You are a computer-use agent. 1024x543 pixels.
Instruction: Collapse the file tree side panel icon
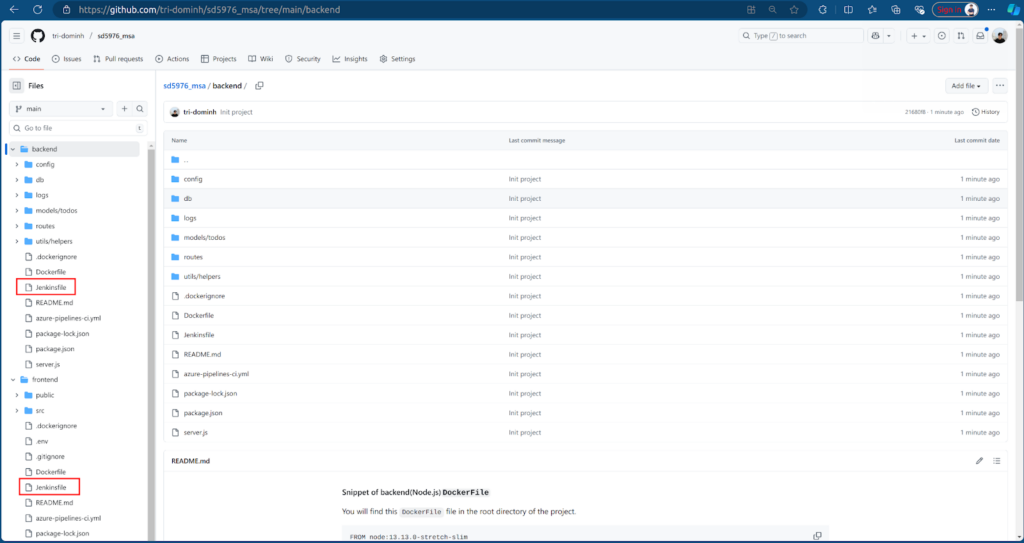pyautogui.click(x=16, y=86)
